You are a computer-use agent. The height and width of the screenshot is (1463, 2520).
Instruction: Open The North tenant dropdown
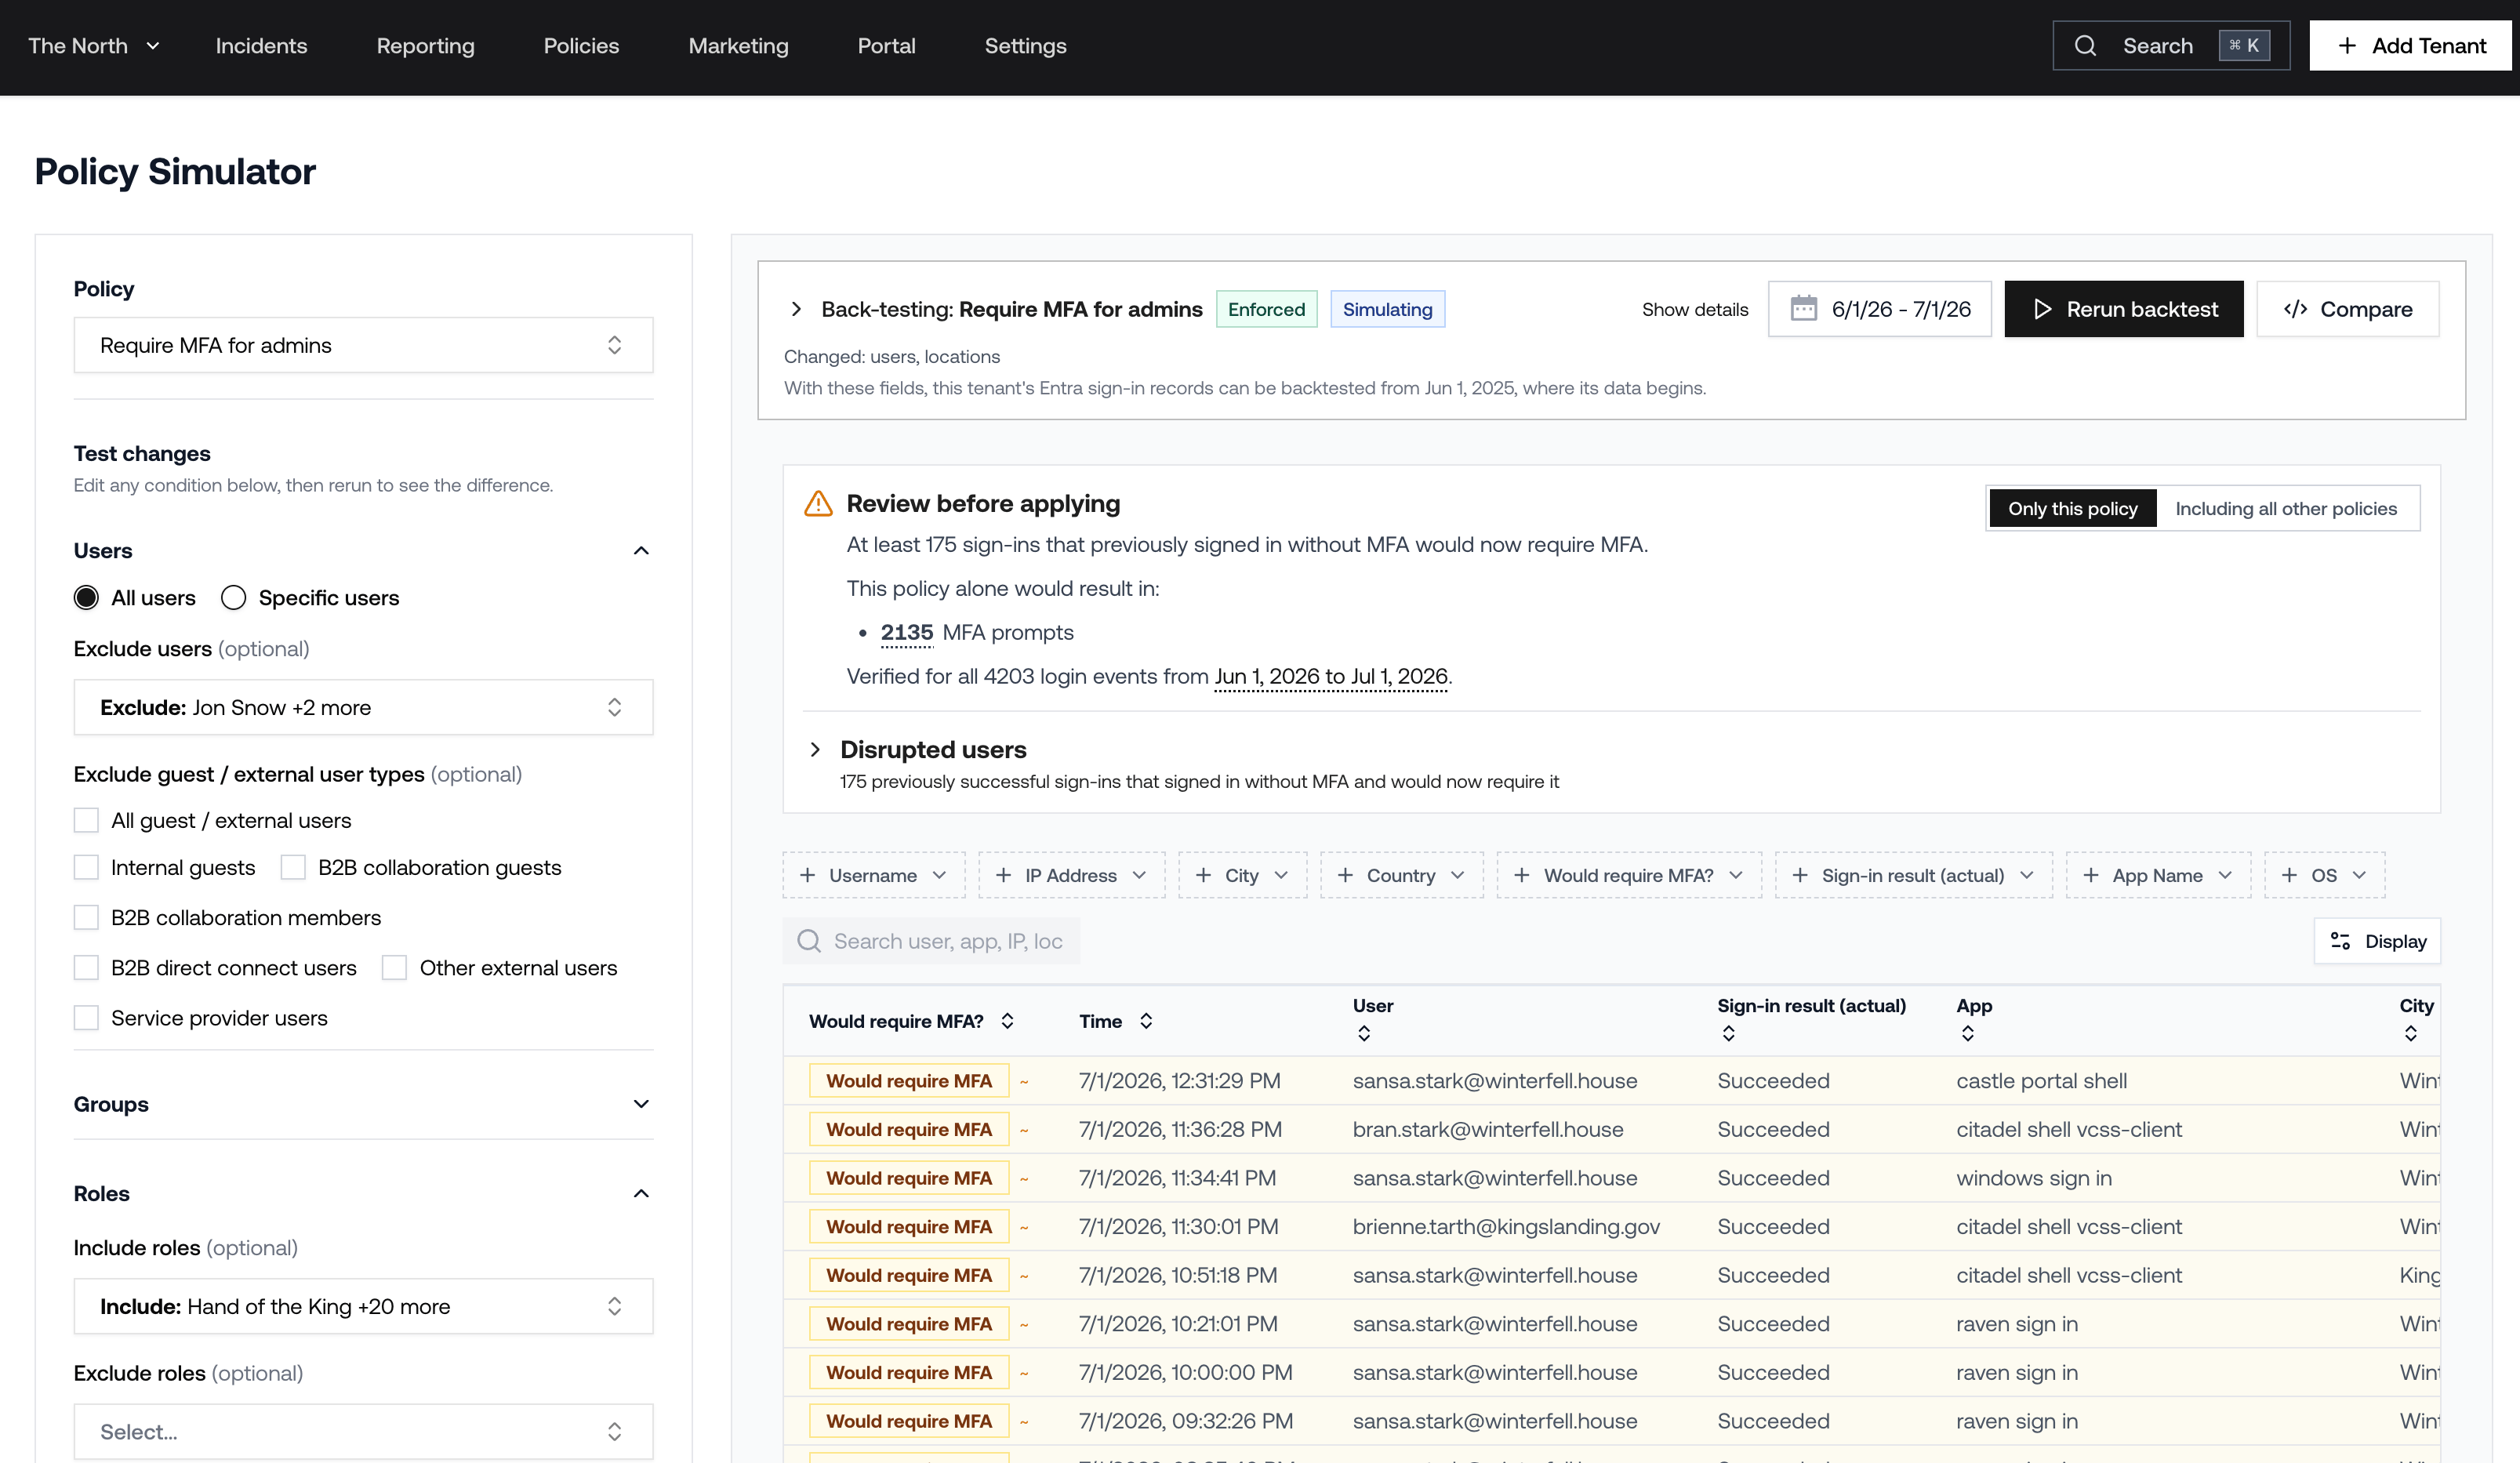[x=93, y=46]
